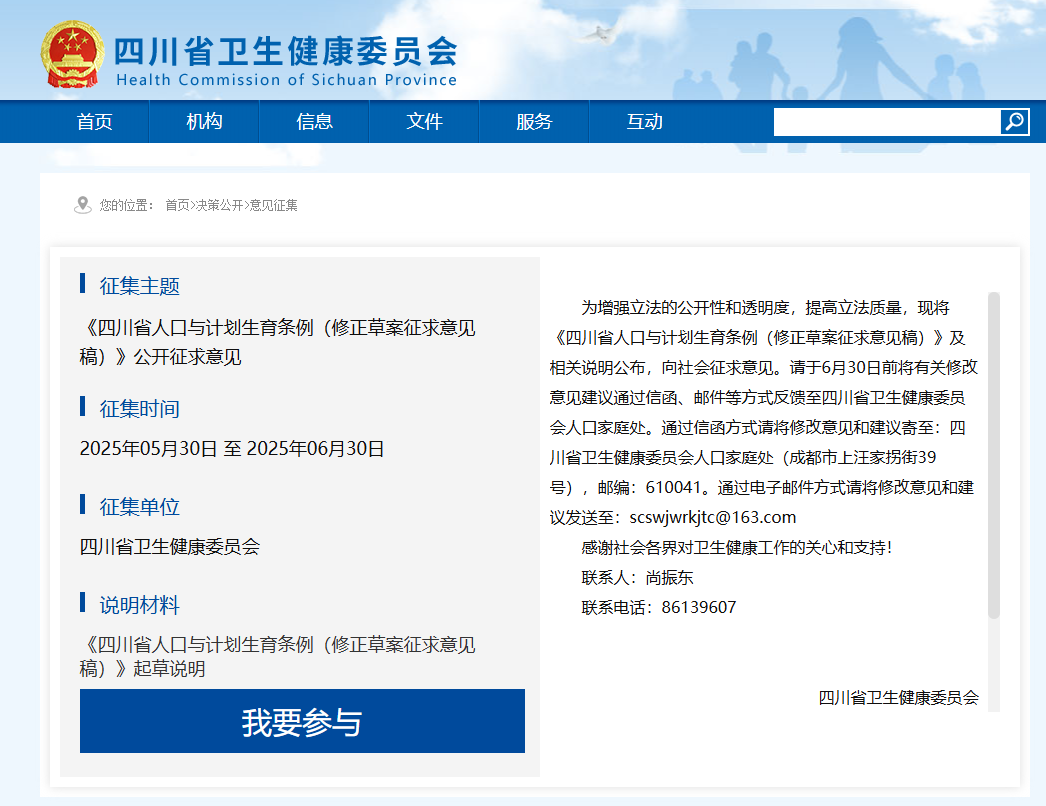Click the 您的位置 label
The image size is (1046, 806).
tap(127, 206)
